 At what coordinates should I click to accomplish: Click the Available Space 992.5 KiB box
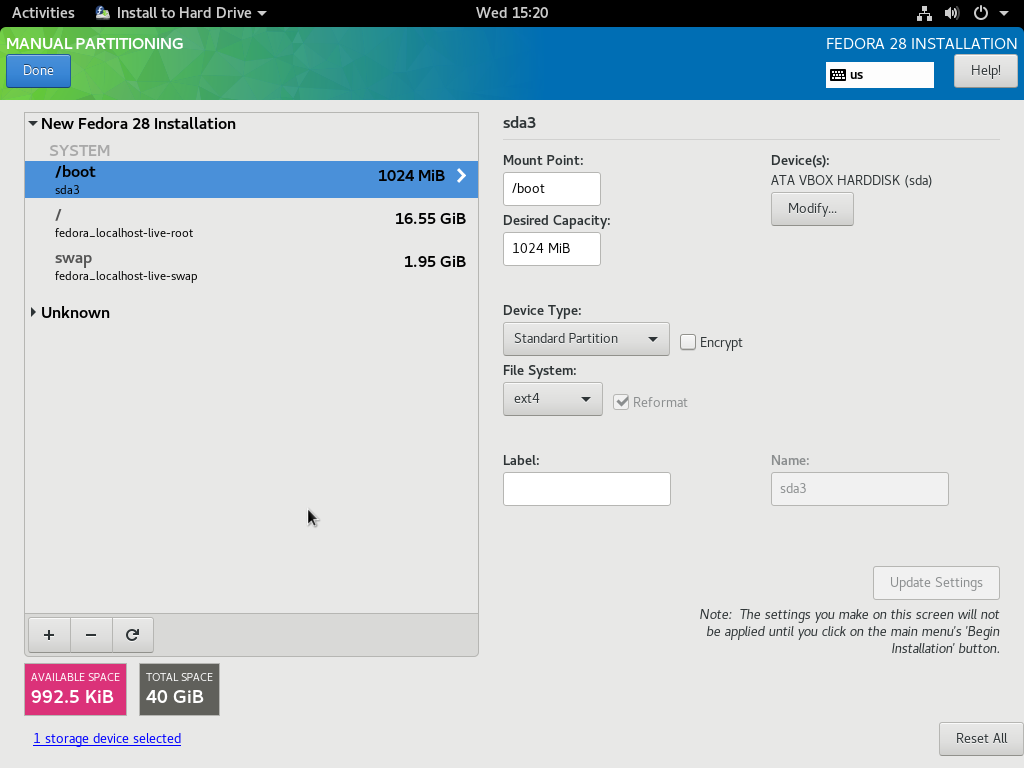click(75, 690)
